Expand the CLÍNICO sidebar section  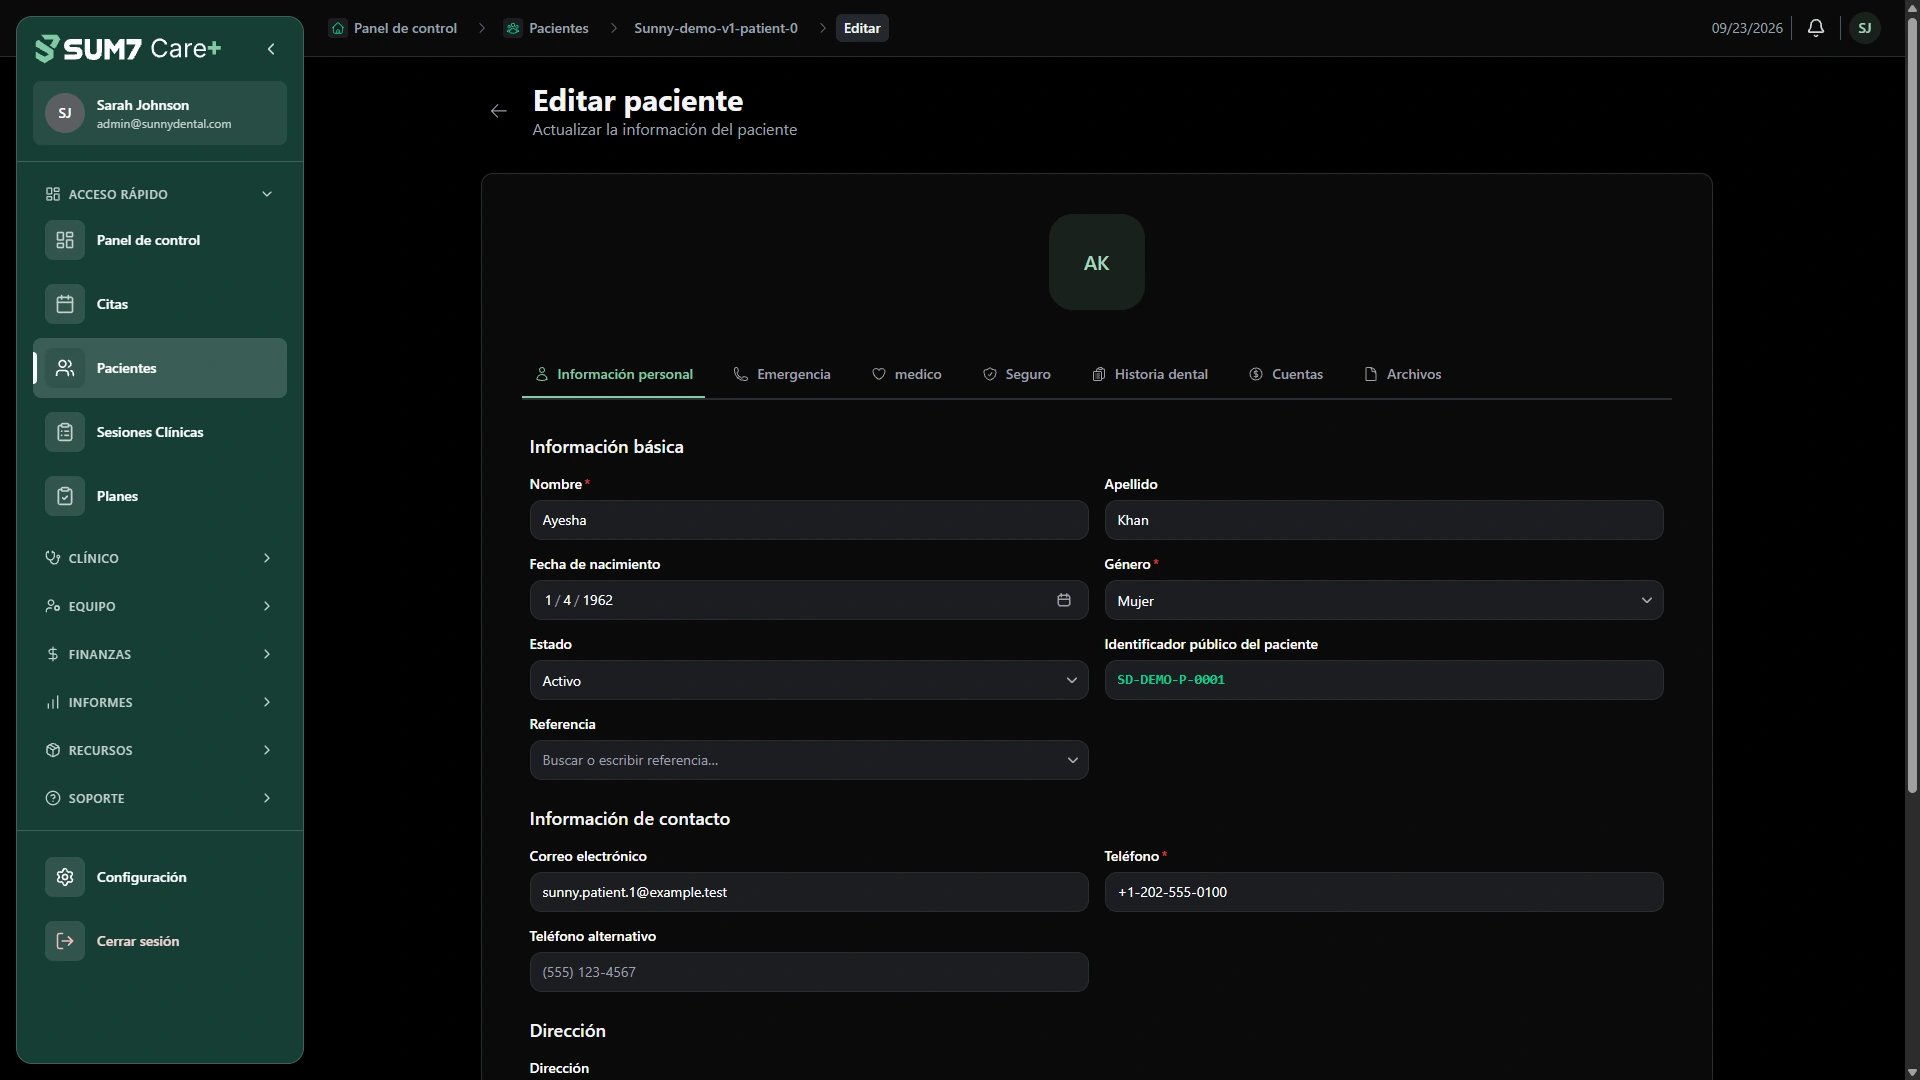[x=160, y=558]
